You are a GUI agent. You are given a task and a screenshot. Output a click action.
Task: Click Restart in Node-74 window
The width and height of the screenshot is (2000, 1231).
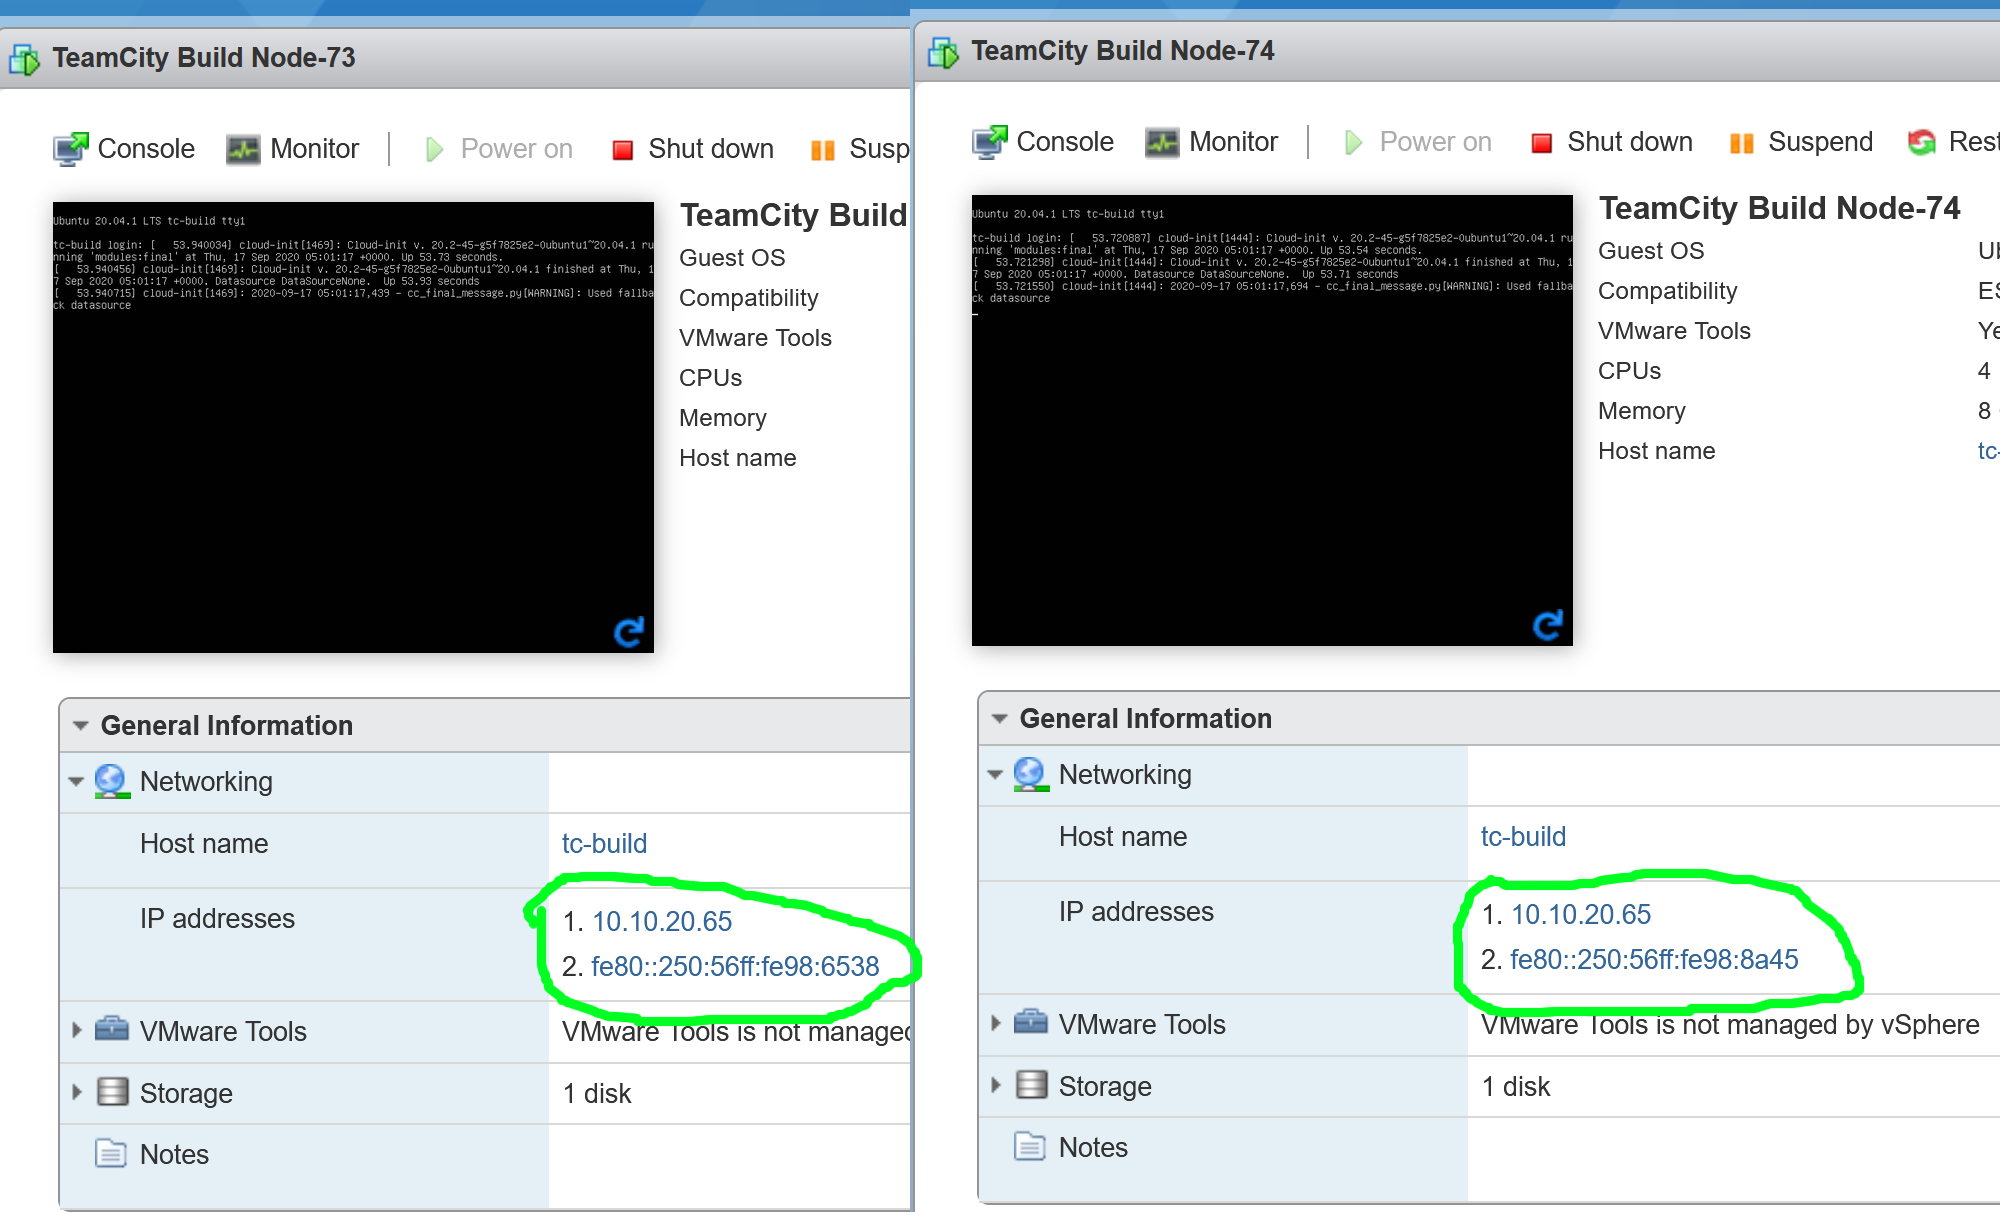pos(1953,142)
